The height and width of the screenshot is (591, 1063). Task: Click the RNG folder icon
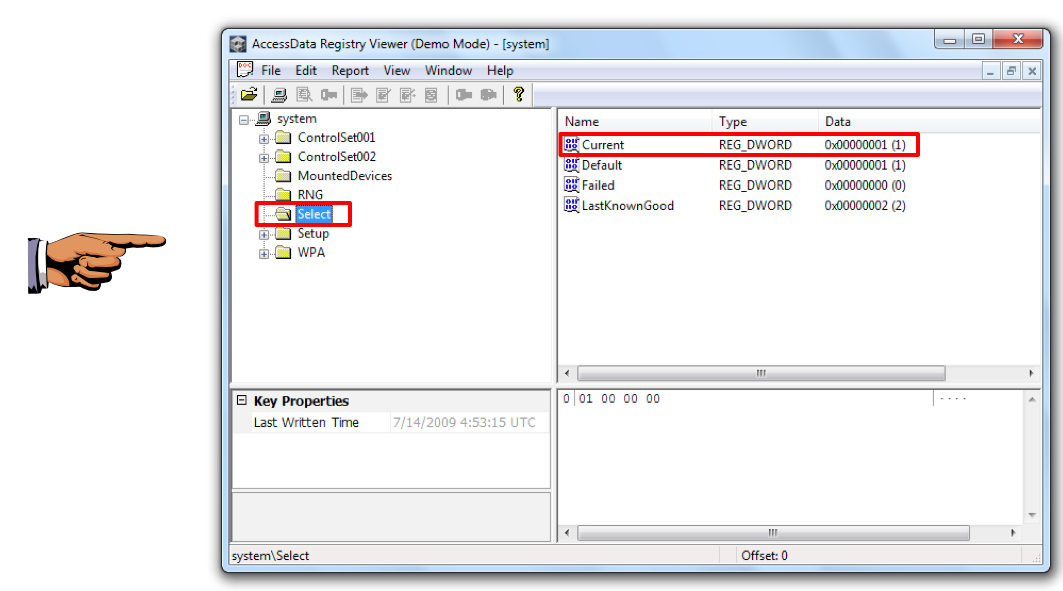coord(283,195)
